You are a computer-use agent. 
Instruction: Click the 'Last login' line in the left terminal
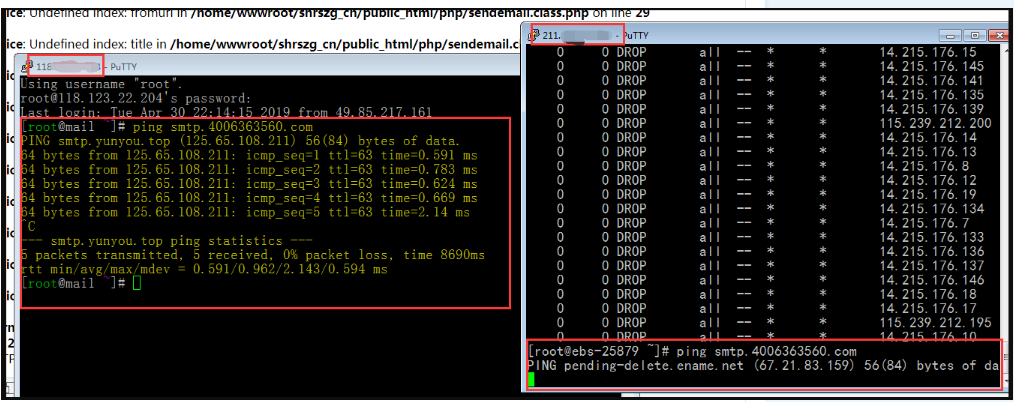(225, 113)
